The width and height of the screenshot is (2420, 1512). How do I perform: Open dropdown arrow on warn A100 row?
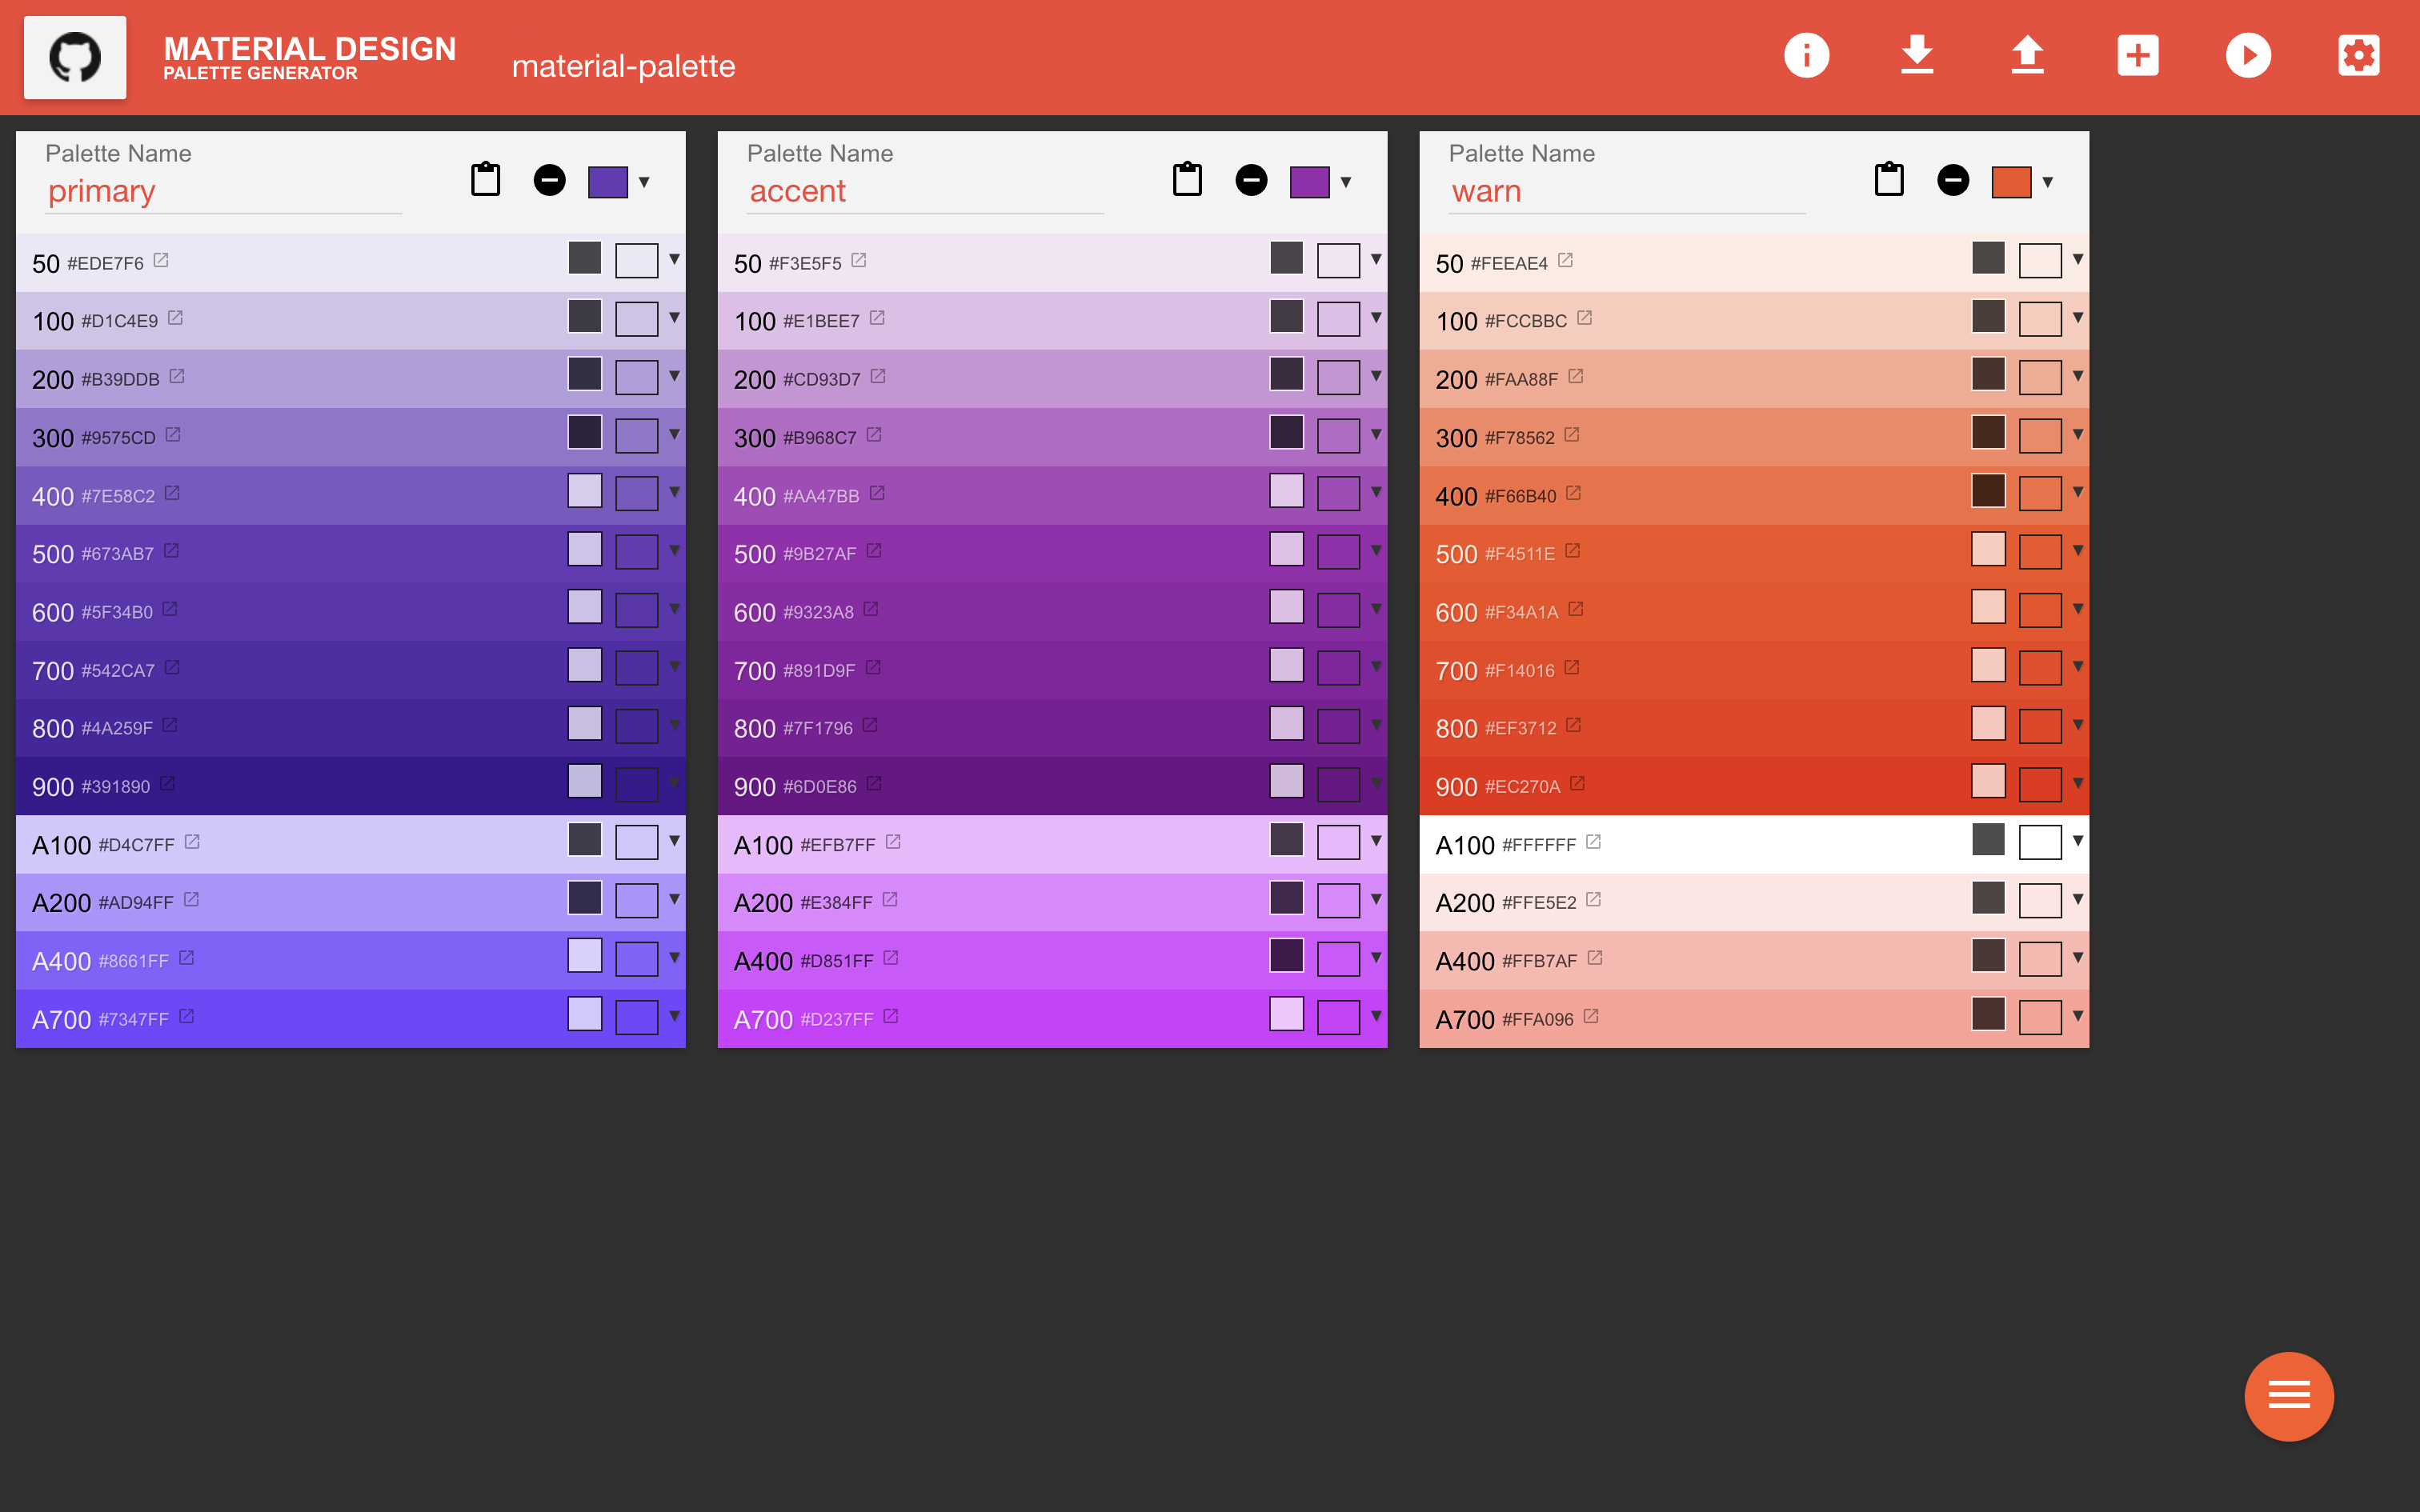click(x=2078, y=841)
